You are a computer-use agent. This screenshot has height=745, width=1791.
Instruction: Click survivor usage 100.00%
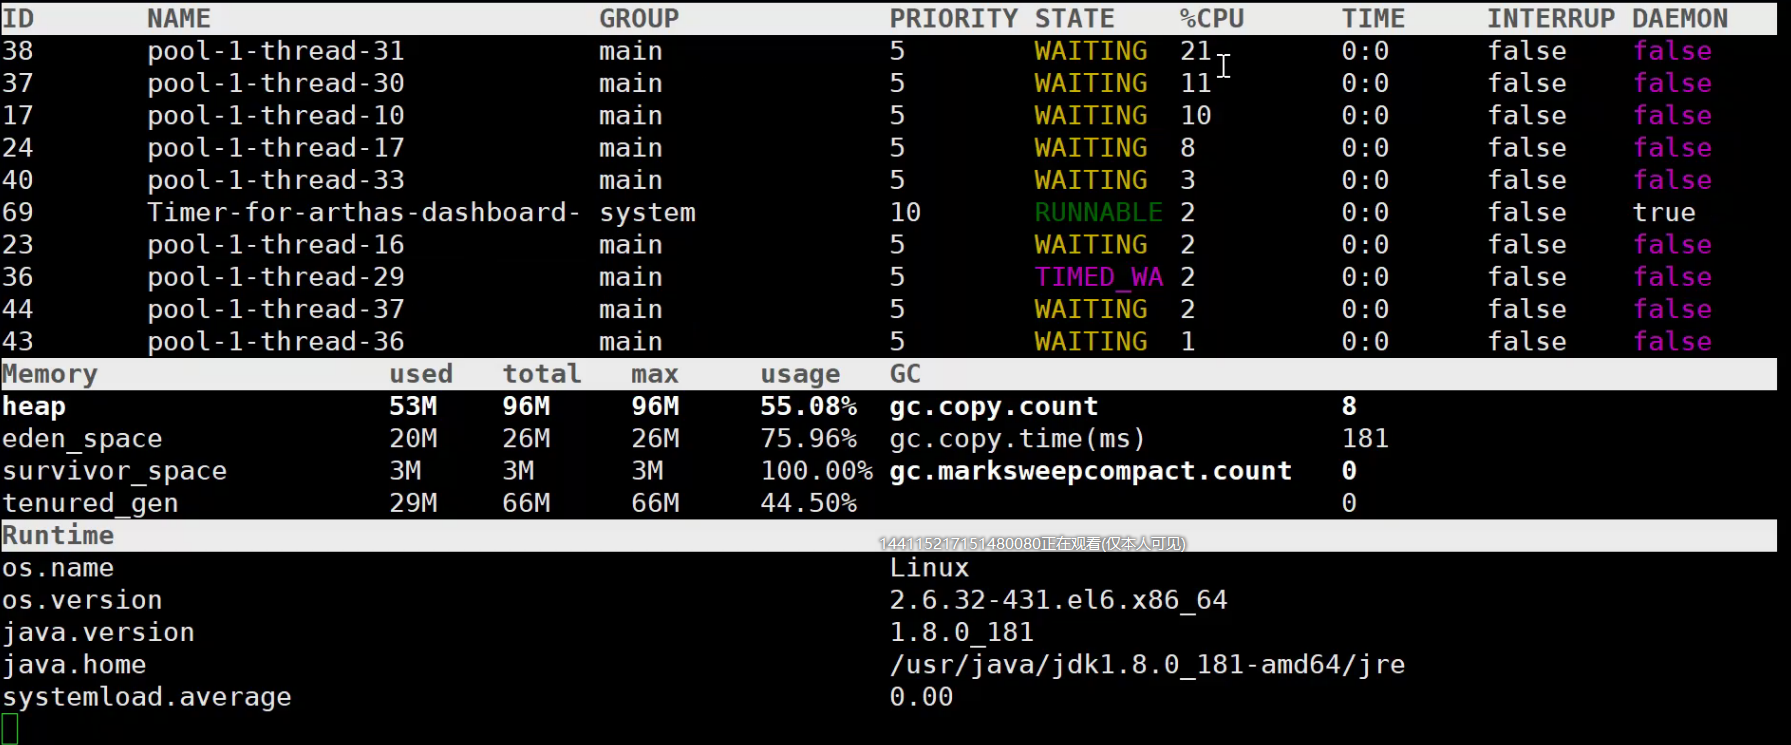(x=817, y=471)
